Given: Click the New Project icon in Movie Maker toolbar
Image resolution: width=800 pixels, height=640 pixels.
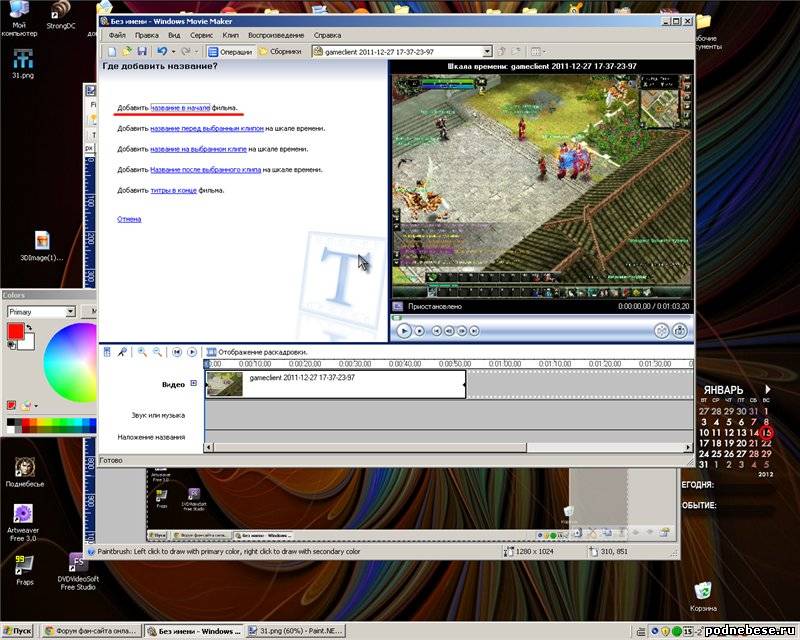Looking at the screenshot, I should (112, 52).
